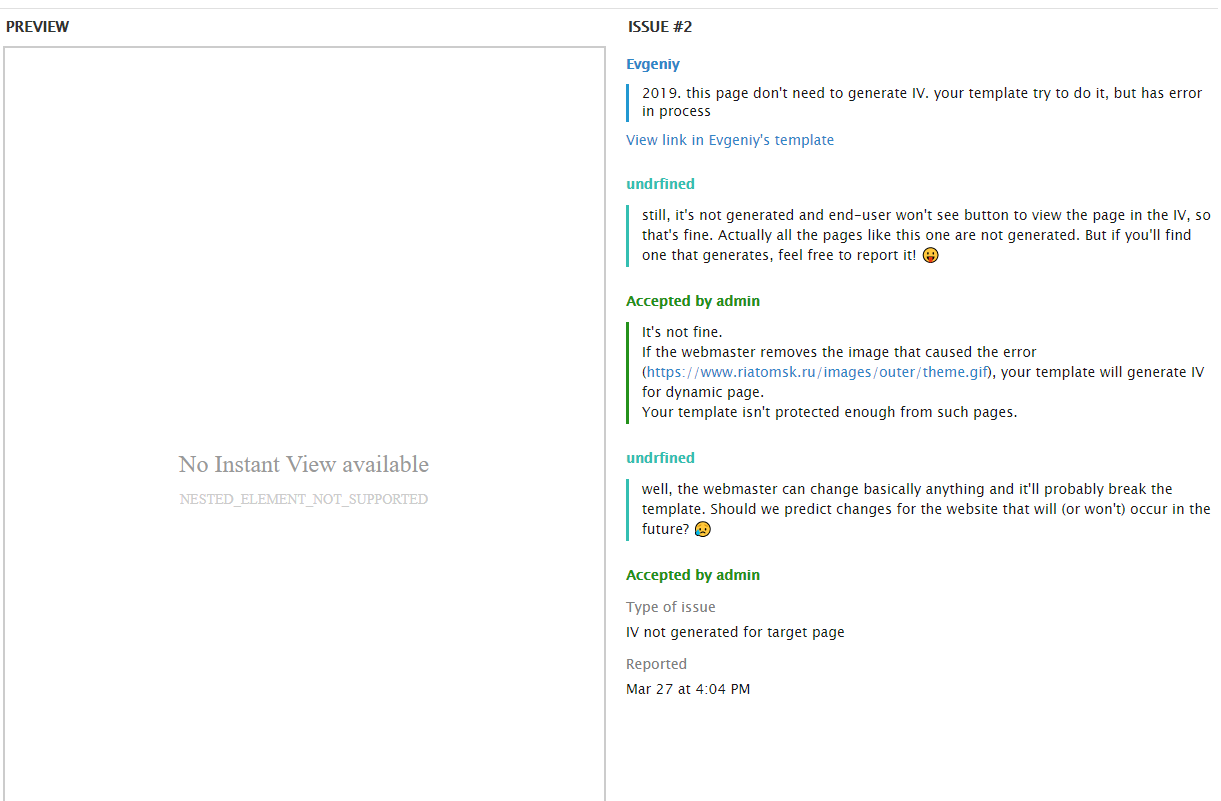Click the last 'Accepted by admin' heading

coord(692,575)
